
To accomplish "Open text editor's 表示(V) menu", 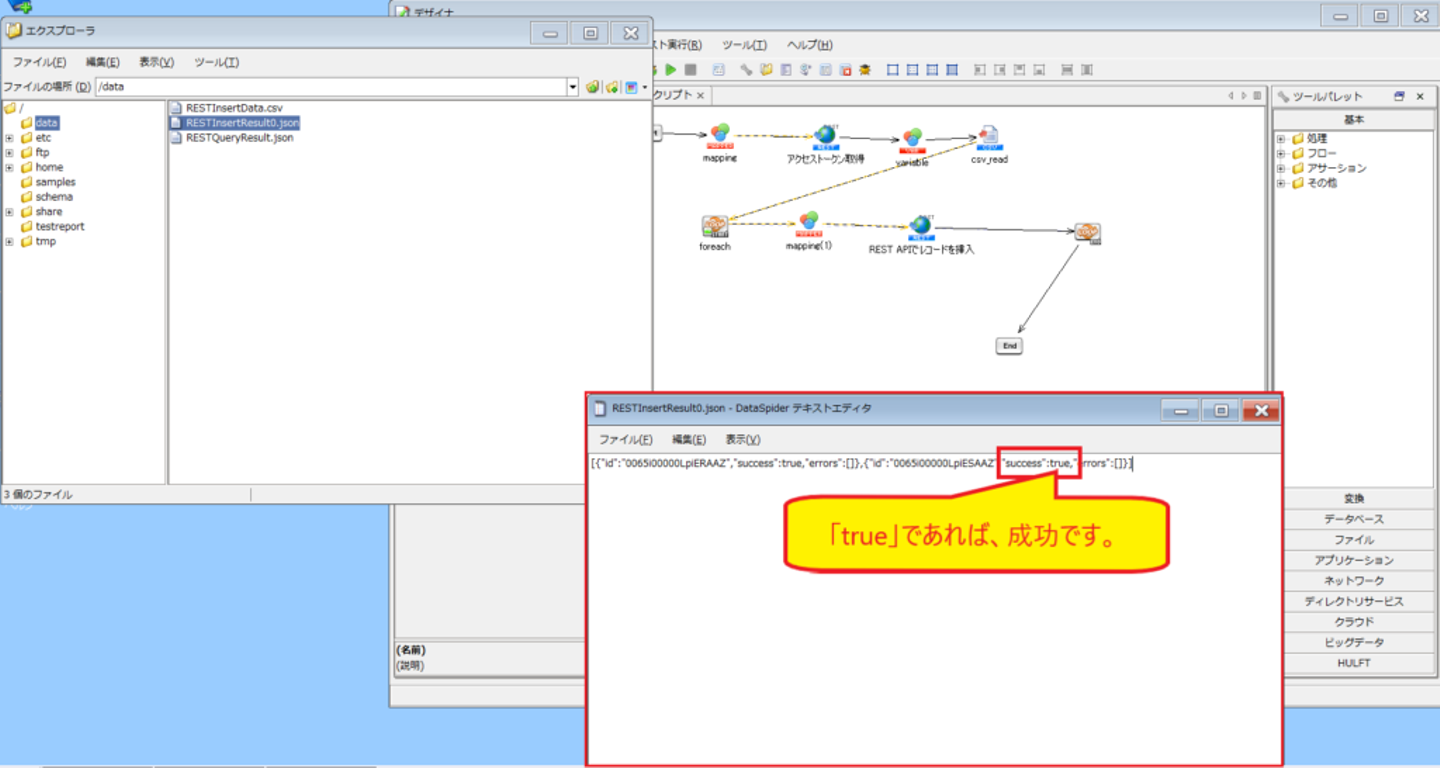I will pyautogui.click(x=743, y=439).
